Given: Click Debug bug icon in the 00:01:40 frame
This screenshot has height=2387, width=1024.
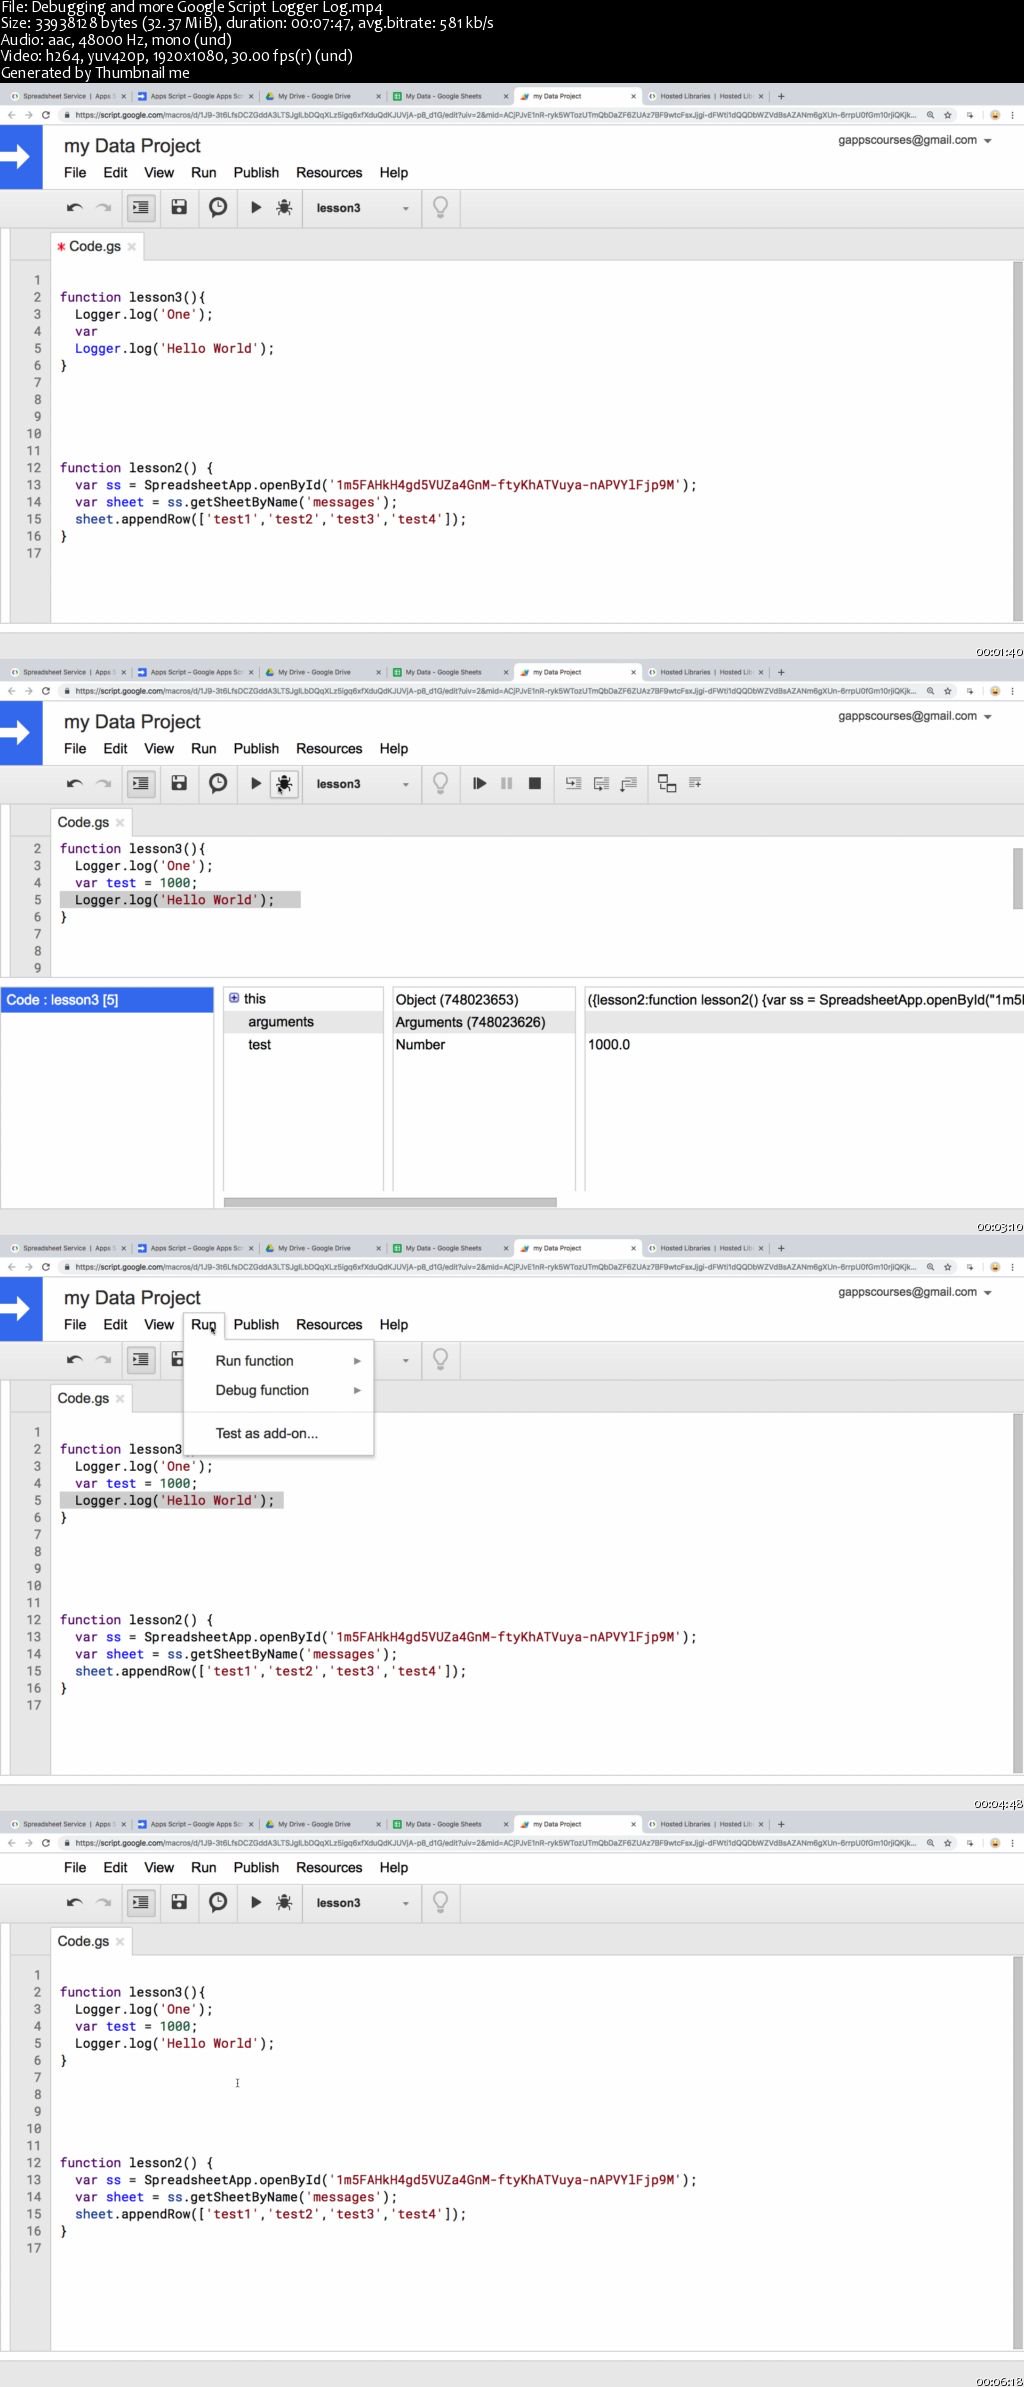Looking at the screenshot, I should click(x=284, y=208).
